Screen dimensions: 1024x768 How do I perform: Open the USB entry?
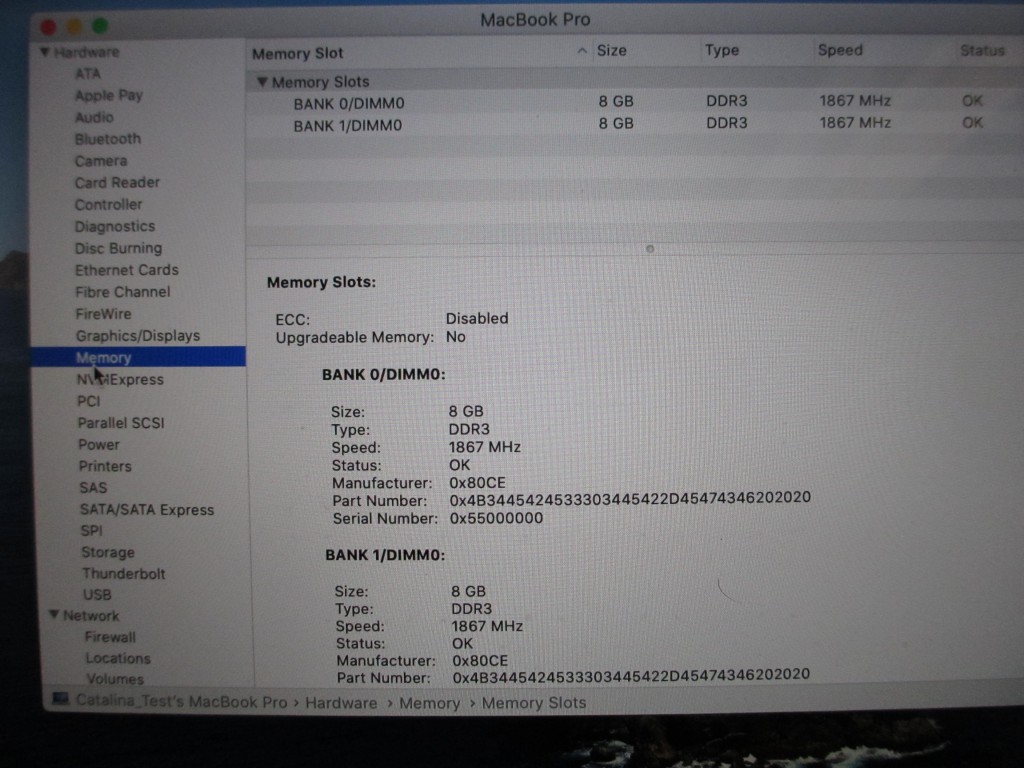click(97, 595)
